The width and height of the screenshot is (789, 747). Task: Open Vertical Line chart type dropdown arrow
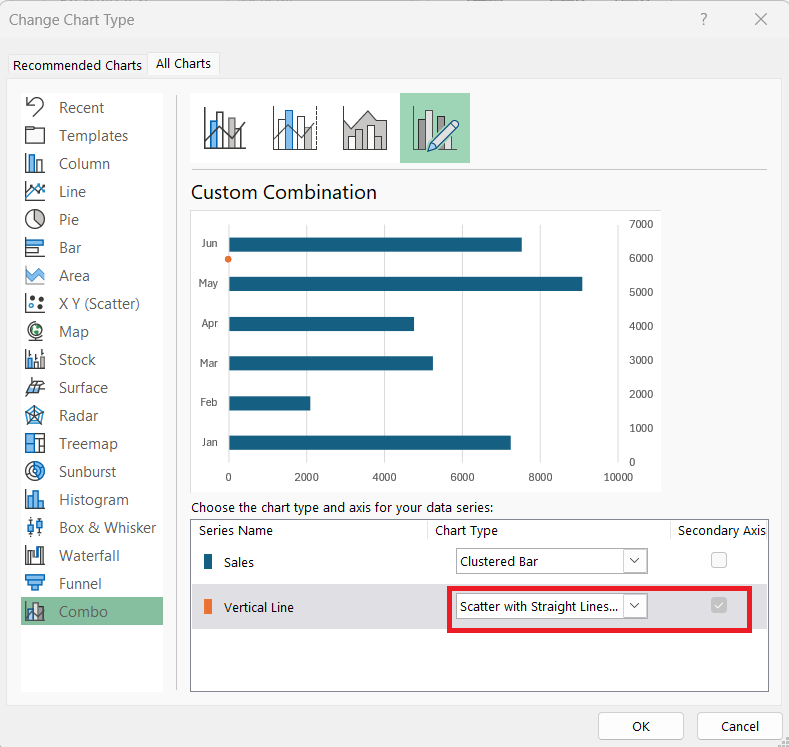pyautogui.click(x=635, y=606)
